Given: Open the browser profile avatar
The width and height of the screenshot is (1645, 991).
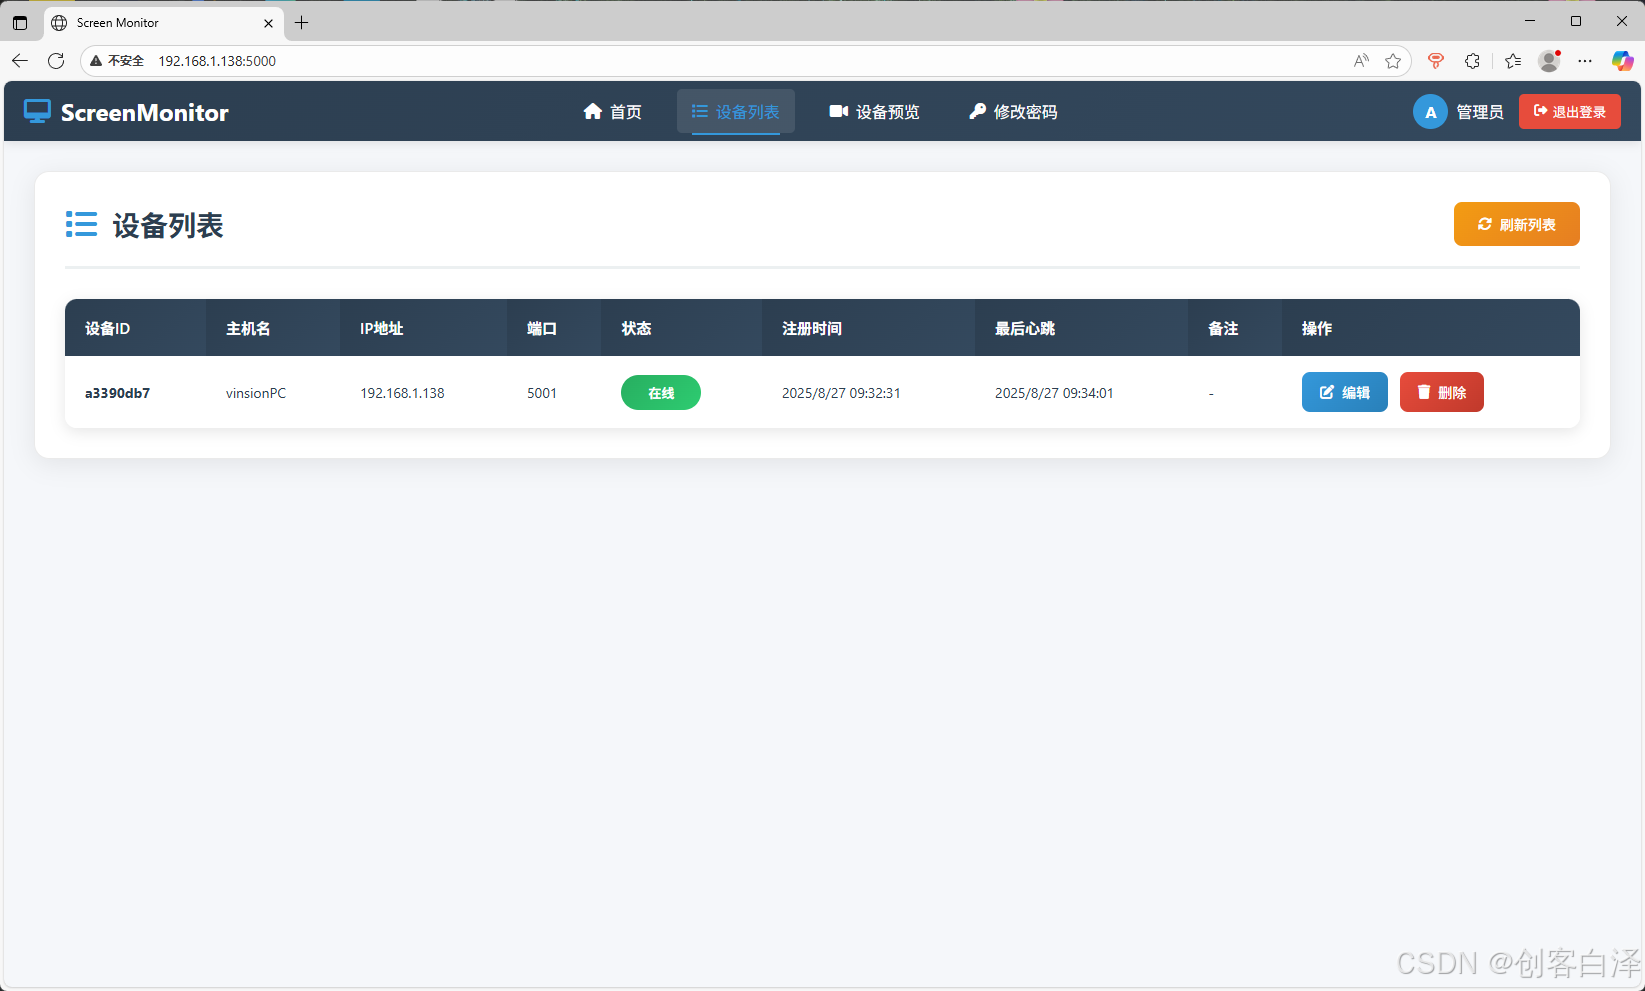Looking at the screenshot, I should click(1549, 61).
